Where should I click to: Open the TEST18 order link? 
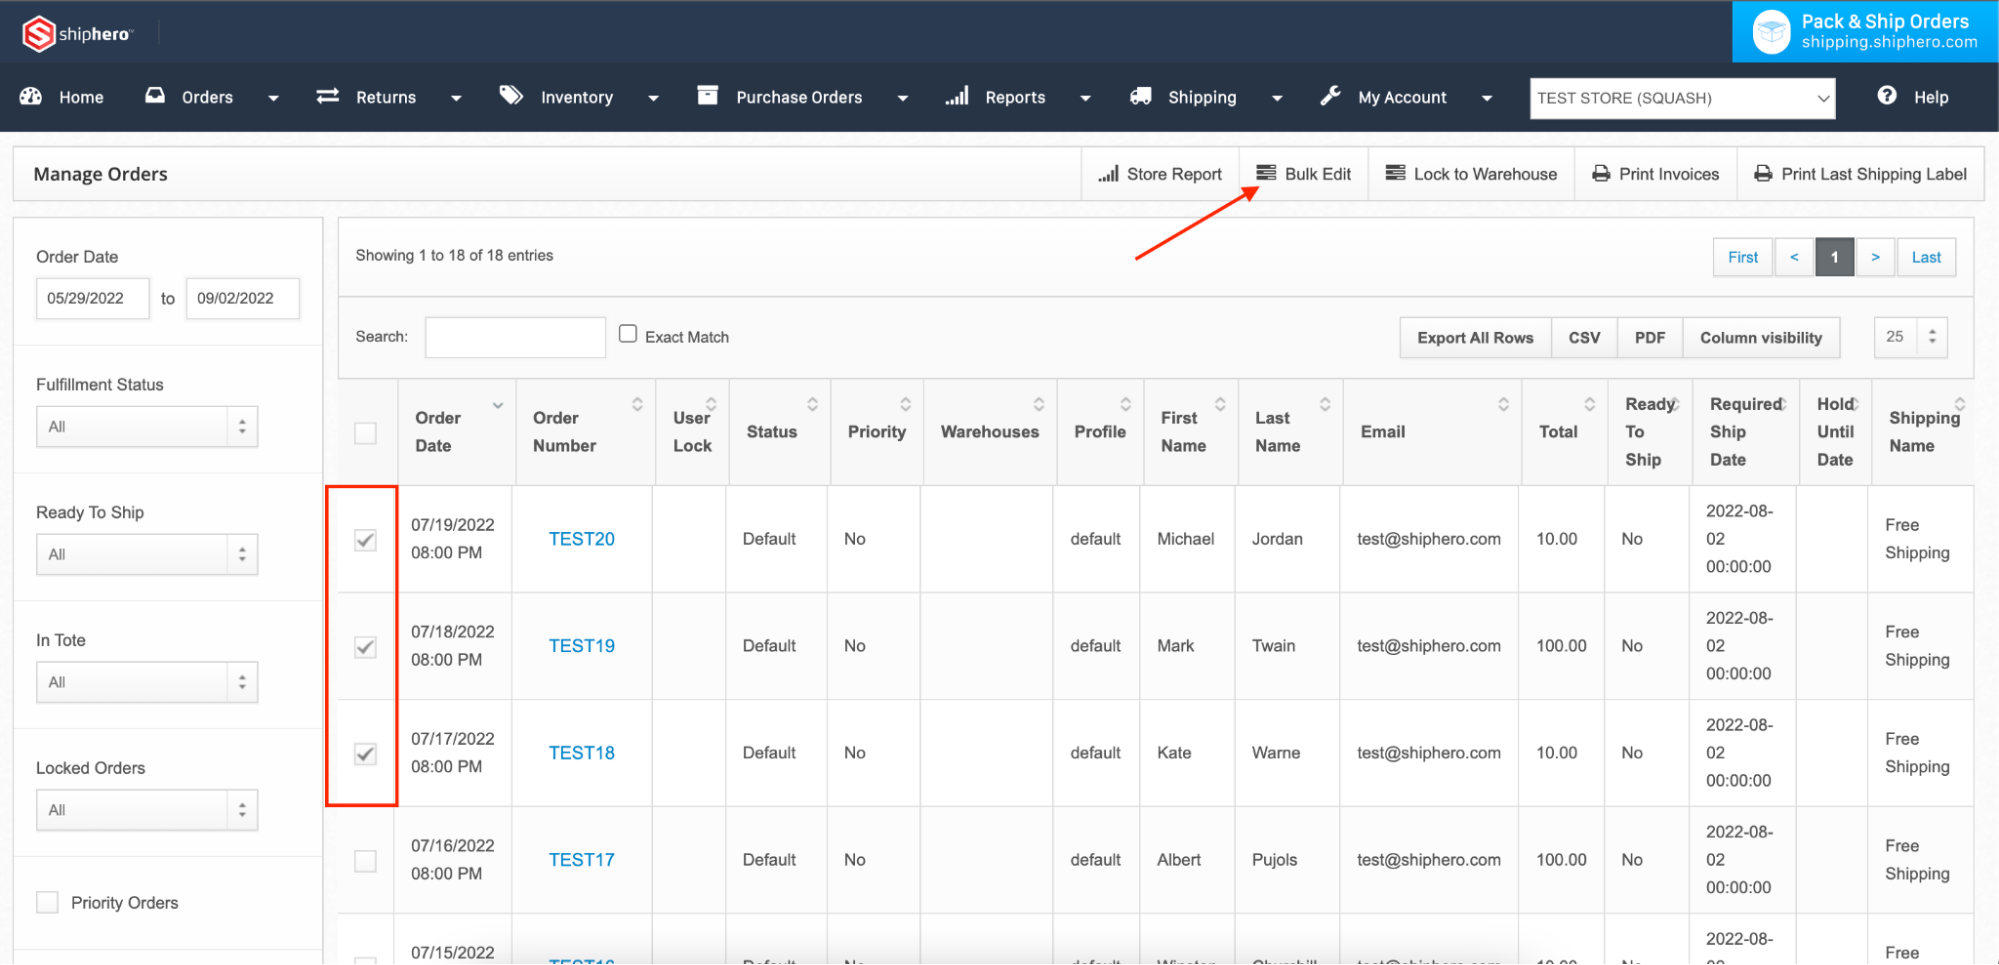pos(582,753)
